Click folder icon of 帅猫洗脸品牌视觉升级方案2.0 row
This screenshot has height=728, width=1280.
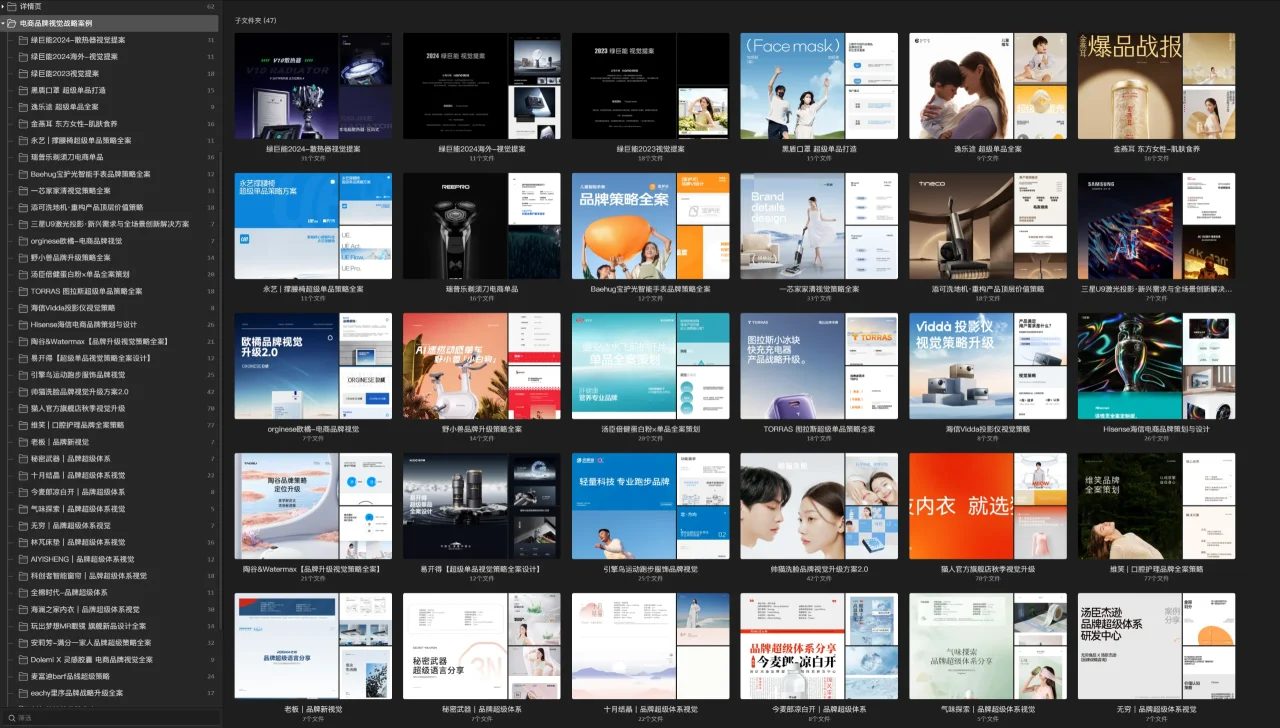23,392
